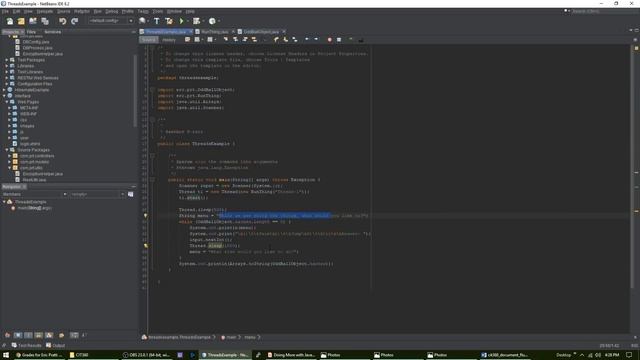The width and height of the screenshot is (640, 360).
Task: Expand the Libraries tree node
Action: pos(7,66)
